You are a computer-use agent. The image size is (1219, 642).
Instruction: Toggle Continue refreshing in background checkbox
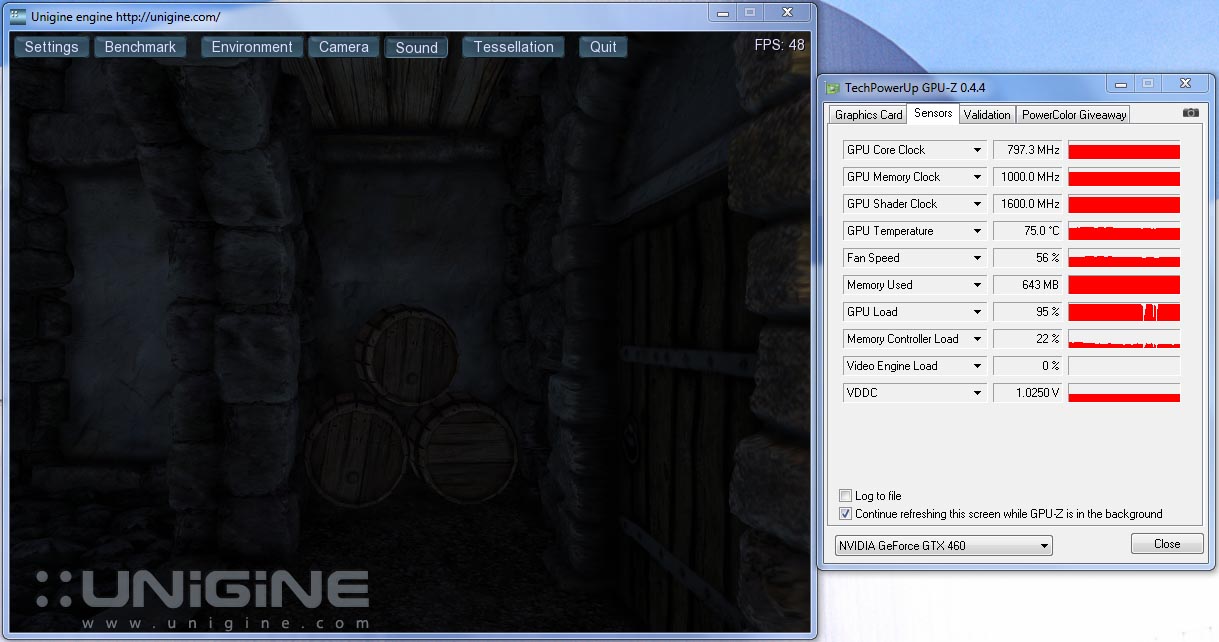coord(846,514)
